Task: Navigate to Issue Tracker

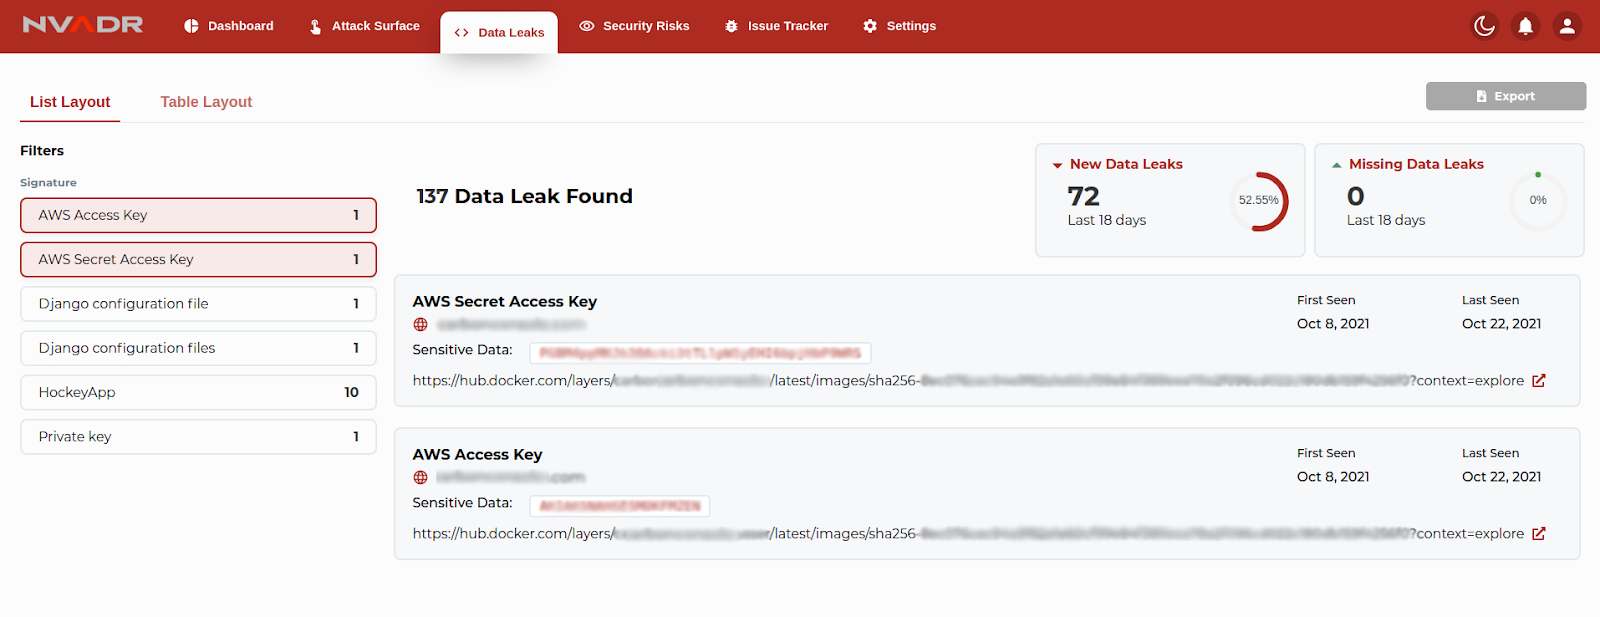Action: tap(776, 26)
